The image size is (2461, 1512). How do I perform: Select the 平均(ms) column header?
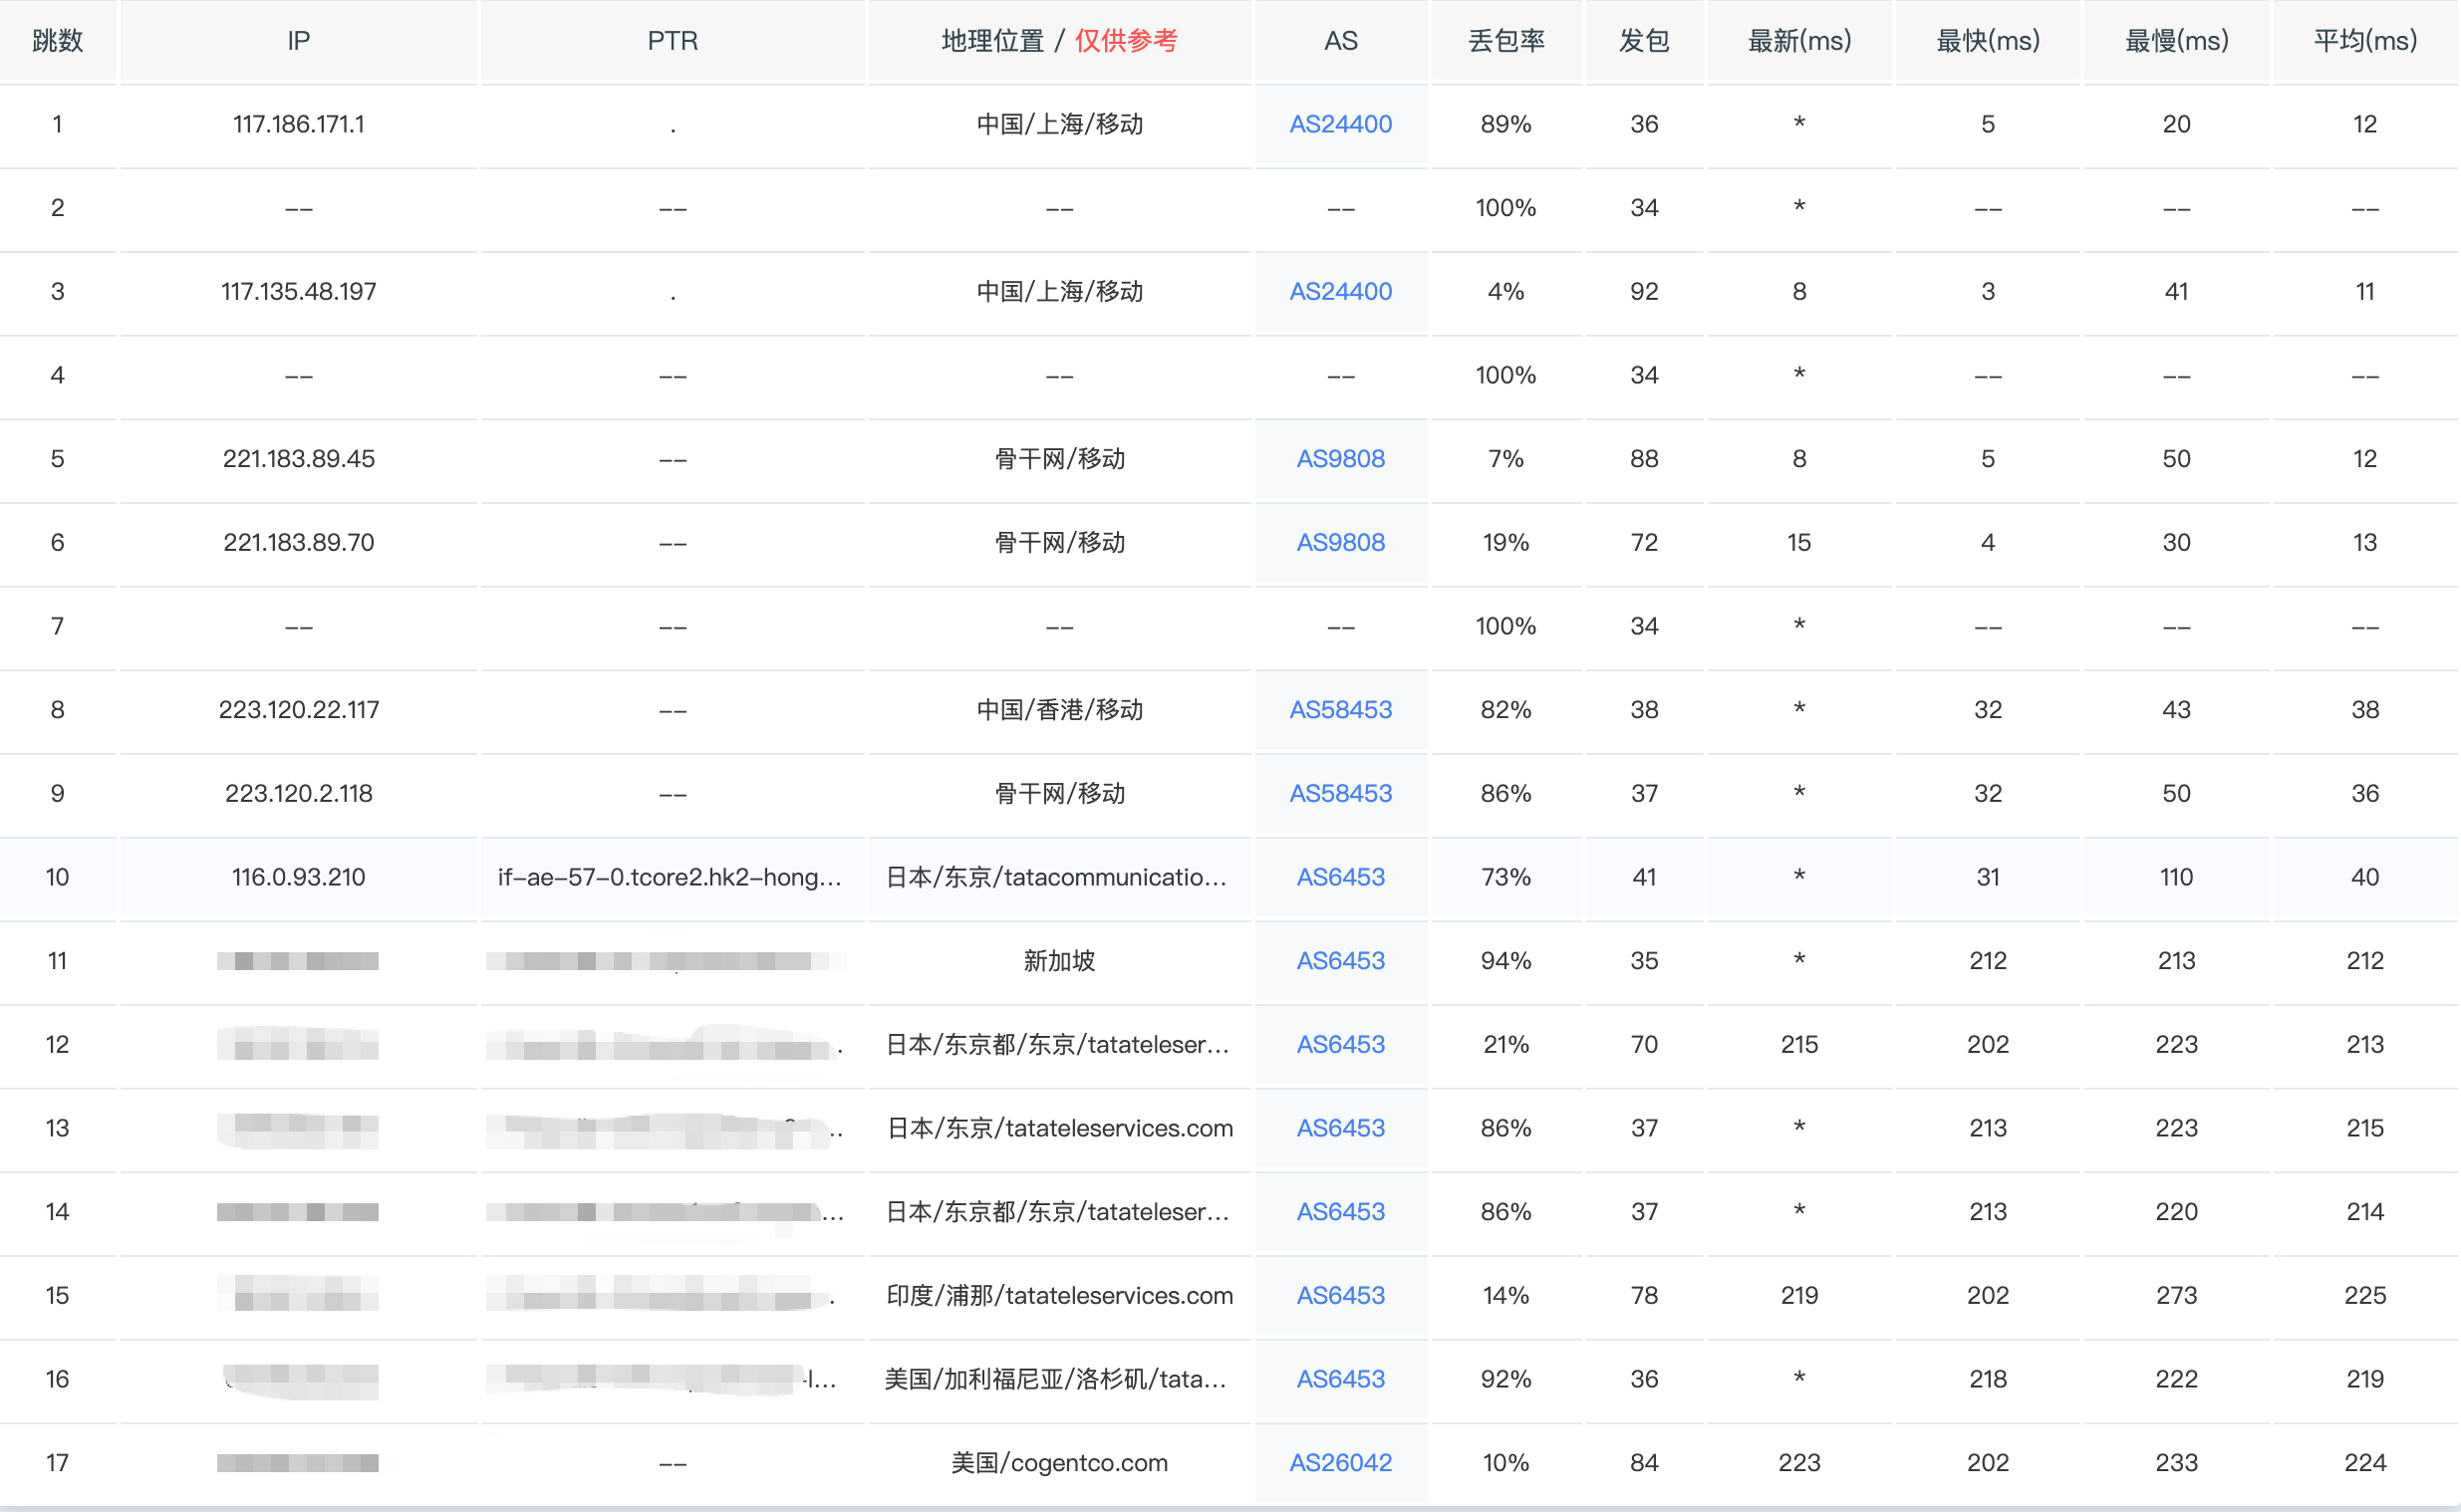point(2364,41)
